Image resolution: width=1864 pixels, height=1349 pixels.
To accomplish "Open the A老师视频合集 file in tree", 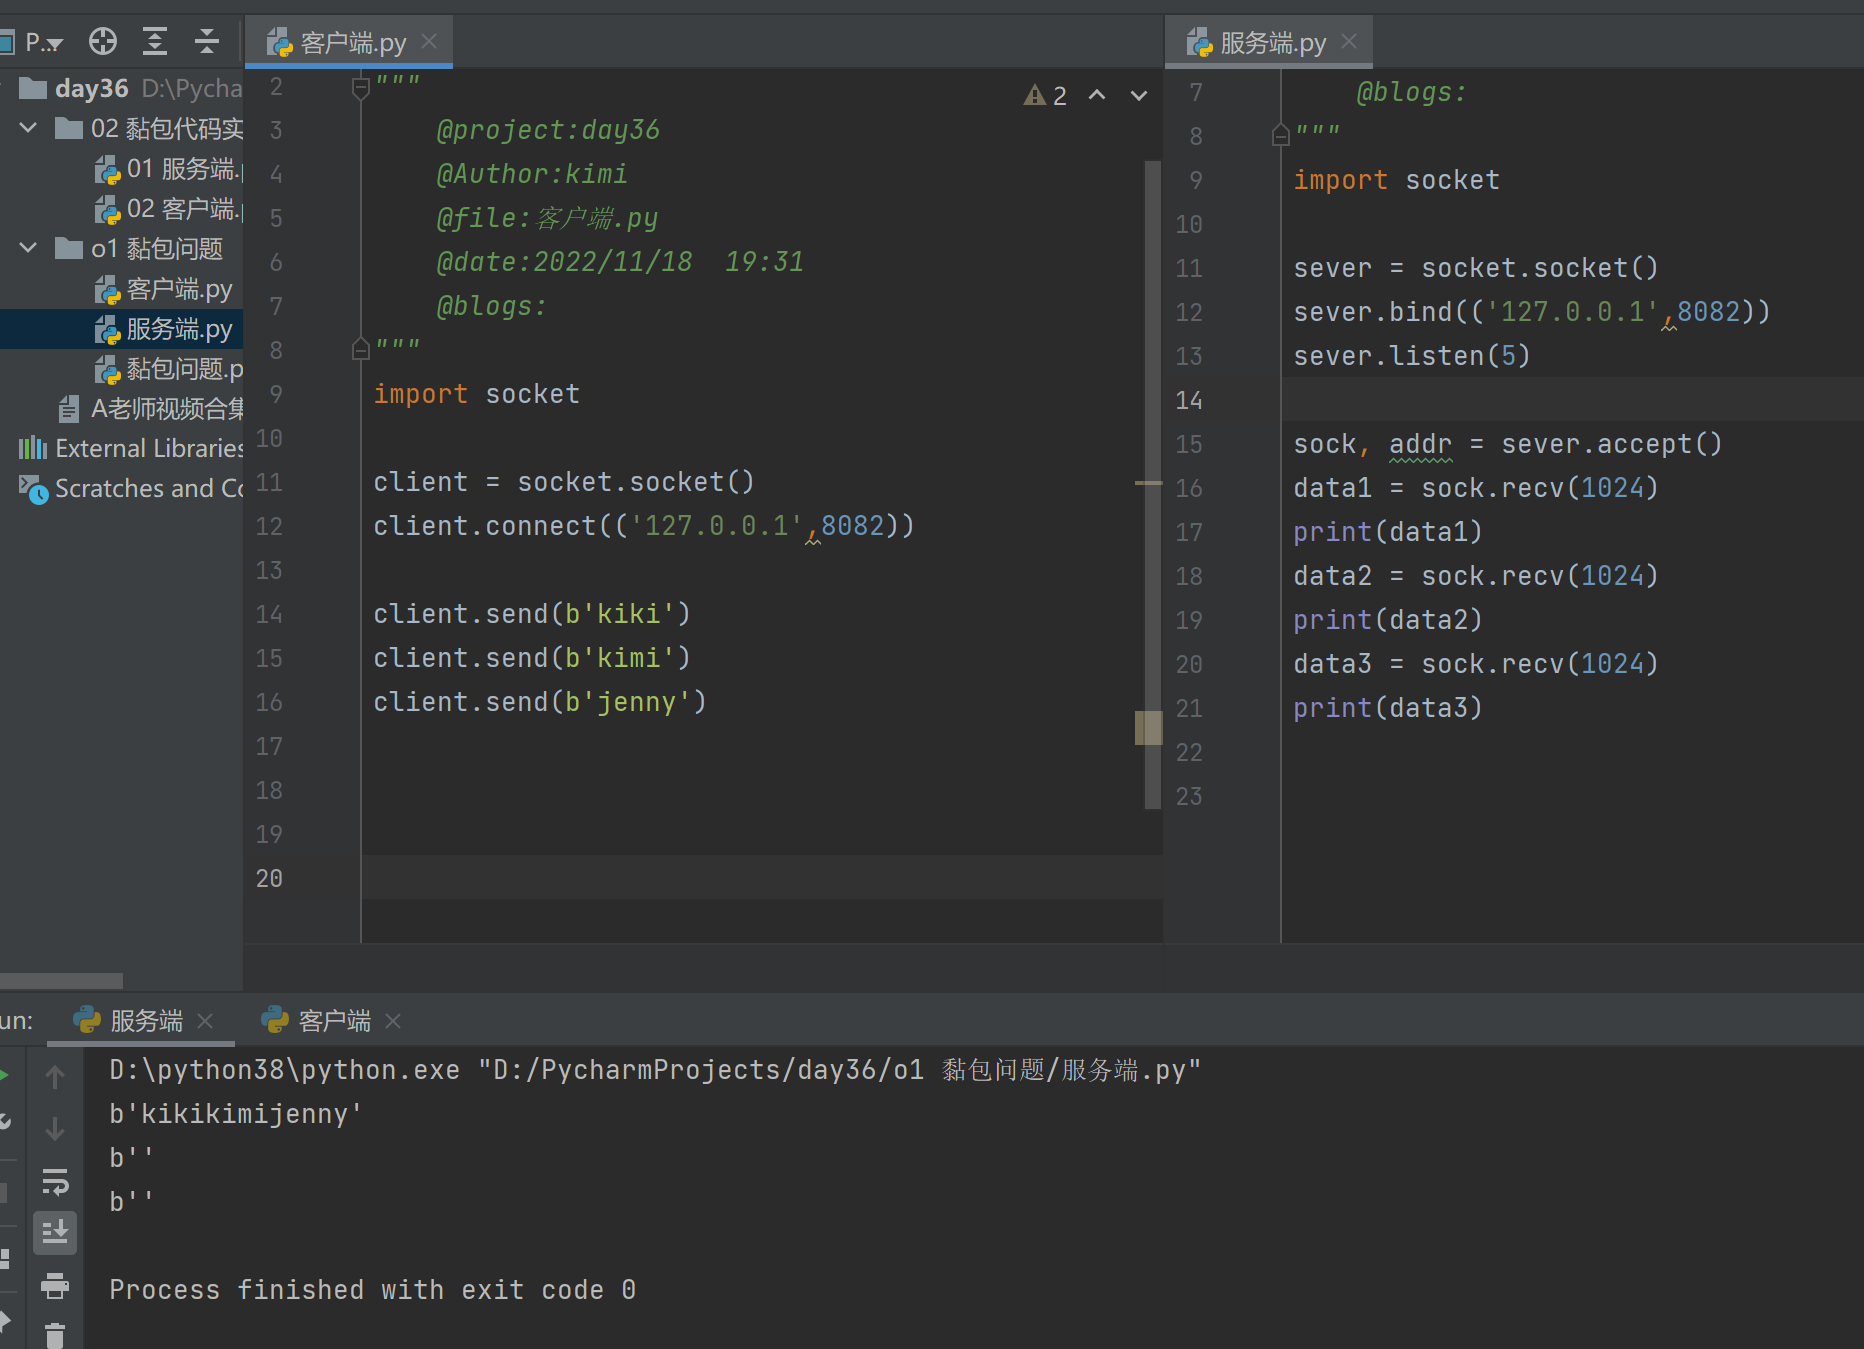I will click(x=150, y=409).
